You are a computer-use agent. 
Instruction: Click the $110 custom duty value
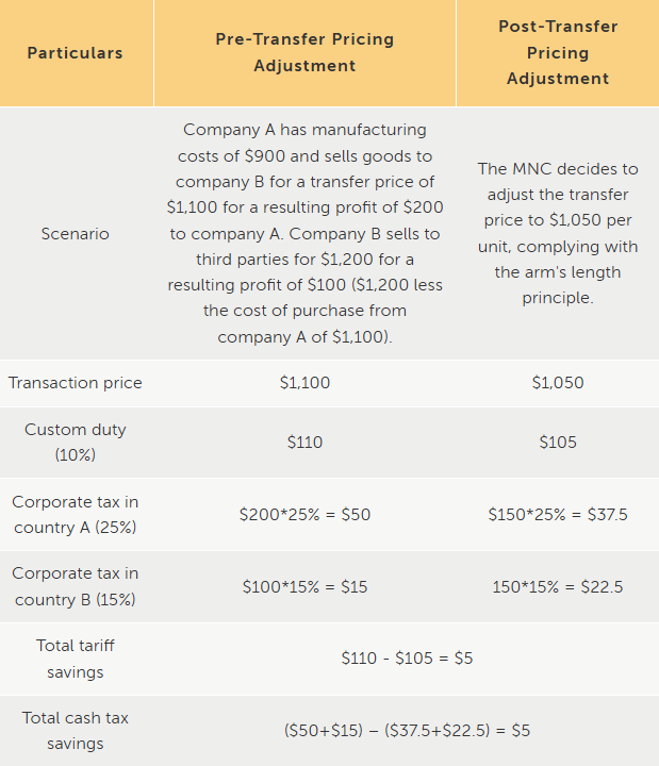click(305, 442)
